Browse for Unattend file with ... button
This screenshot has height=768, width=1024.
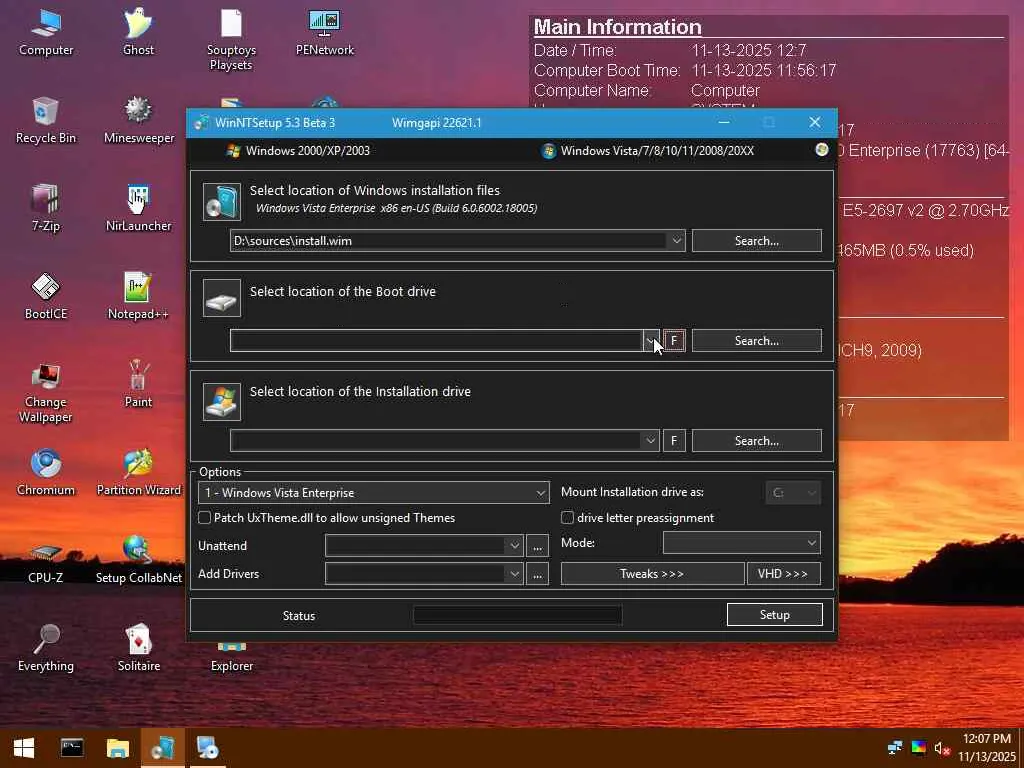click(x=537, y=546)
